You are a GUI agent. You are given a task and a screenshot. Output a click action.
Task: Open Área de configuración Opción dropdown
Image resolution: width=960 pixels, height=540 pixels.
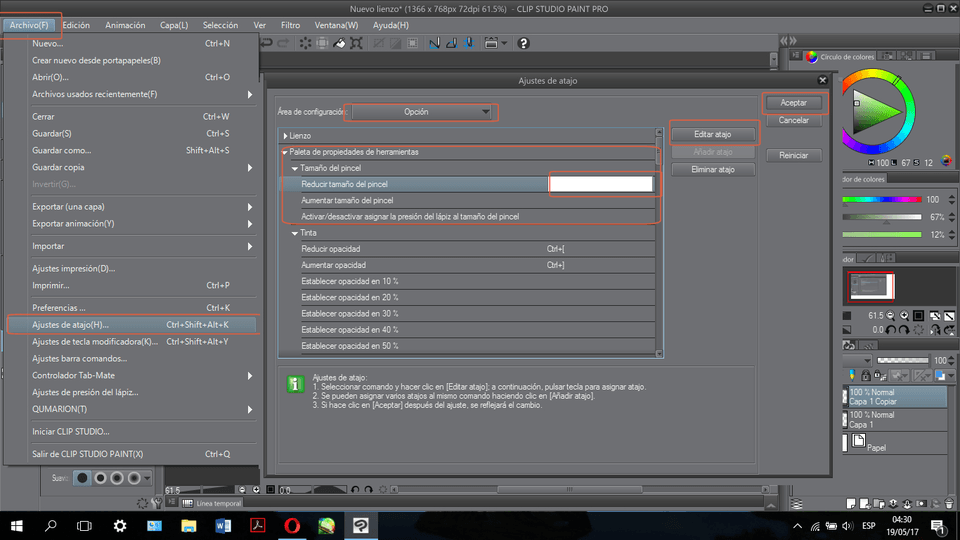(422, 112)
